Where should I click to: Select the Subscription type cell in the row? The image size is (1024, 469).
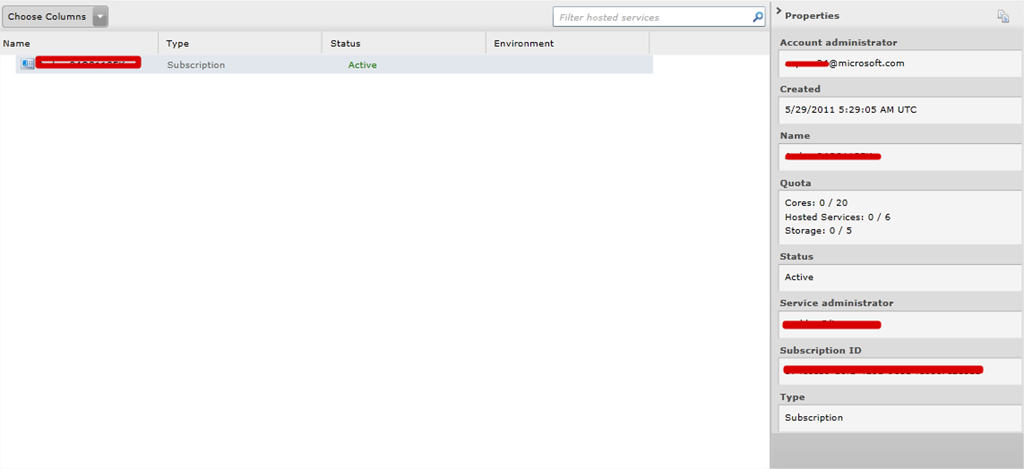click(x=196, y=65)
